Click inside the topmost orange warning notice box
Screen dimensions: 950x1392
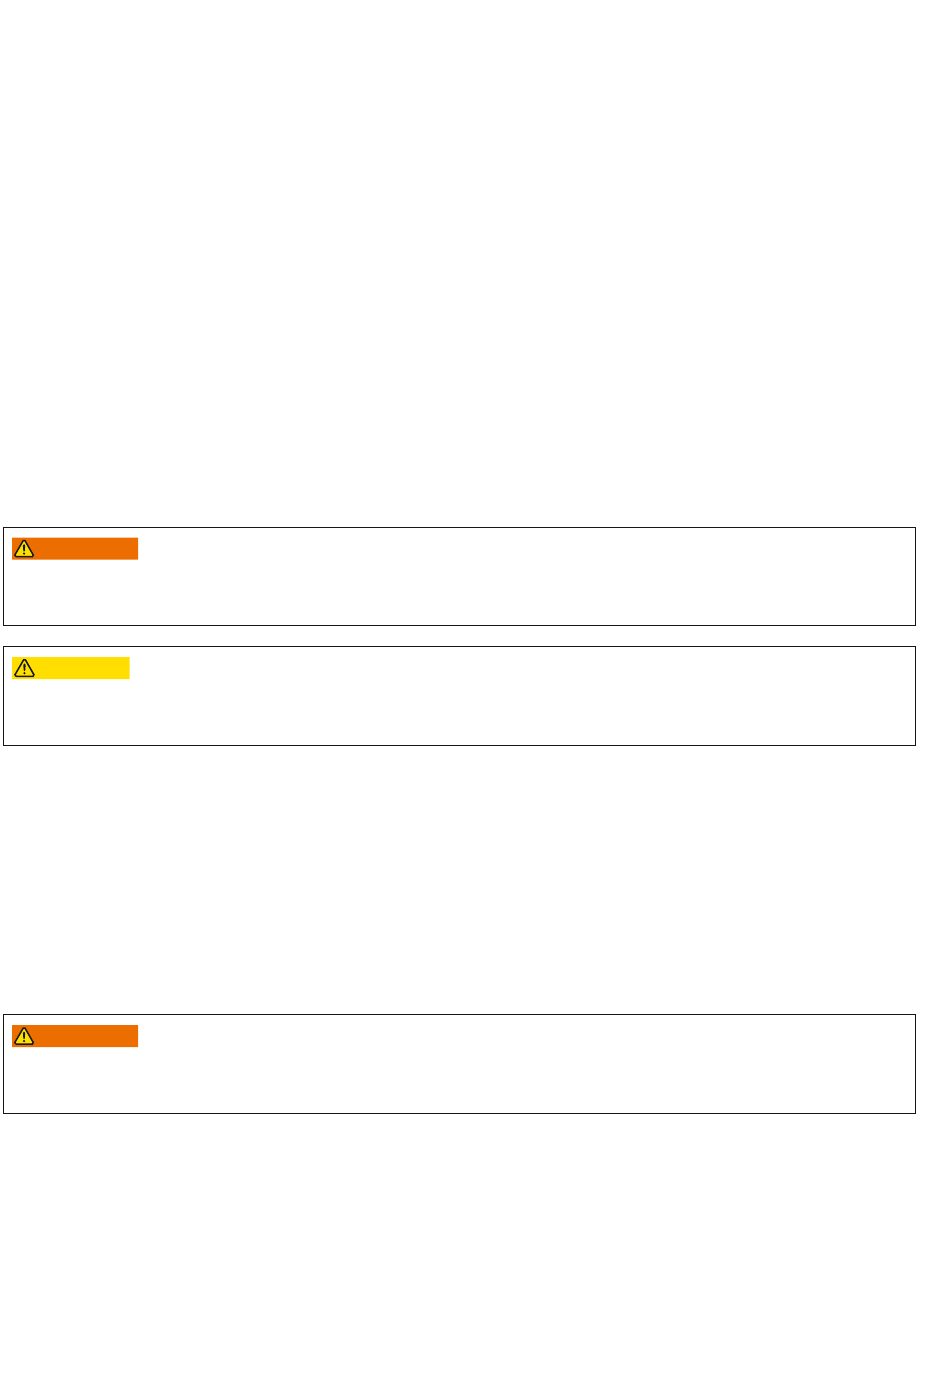pos(459,577)
